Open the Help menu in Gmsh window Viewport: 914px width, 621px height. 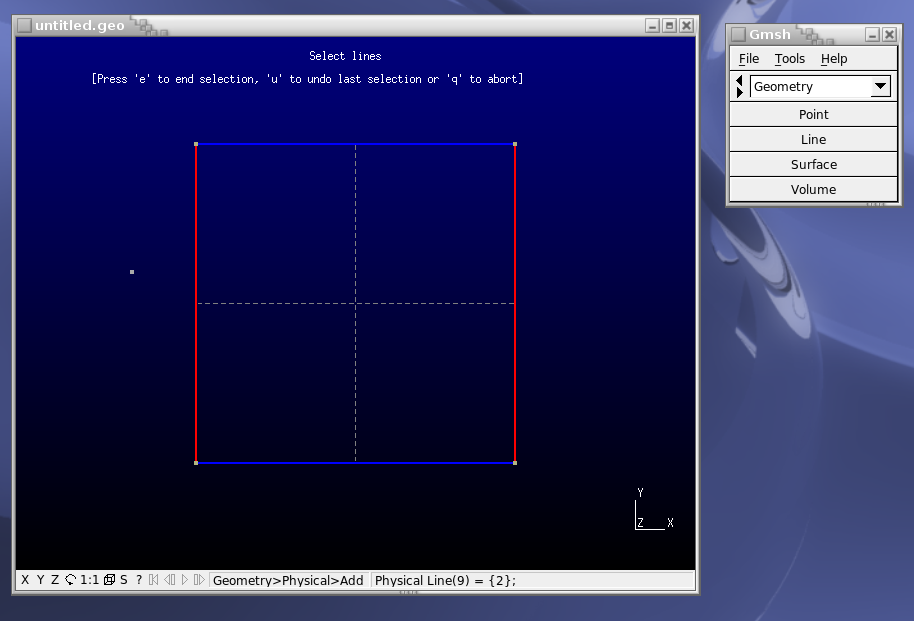click(834, 59)
